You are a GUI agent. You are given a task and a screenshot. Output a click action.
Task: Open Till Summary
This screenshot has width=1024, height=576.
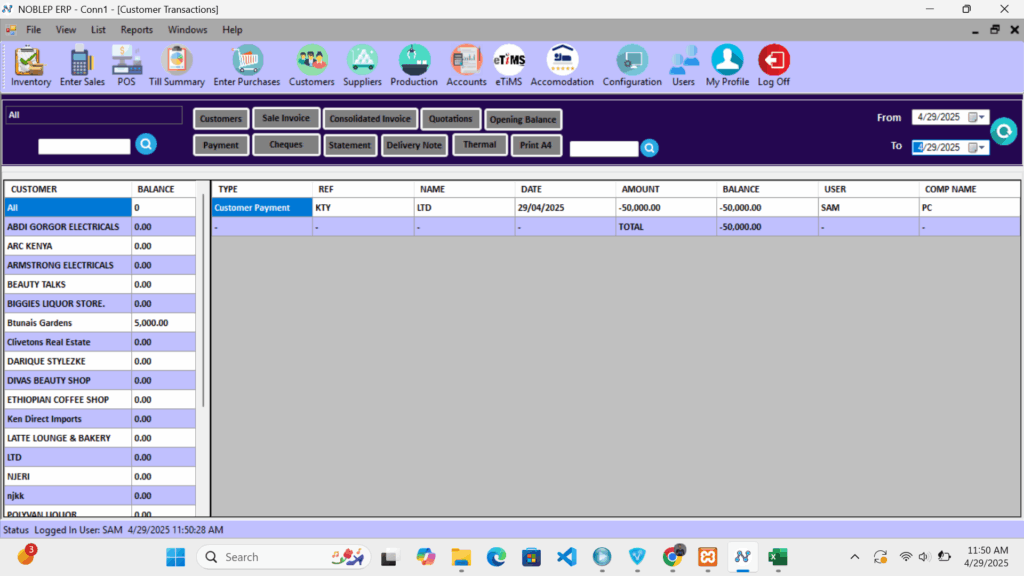pyautogui.click(x=176, y=65)
